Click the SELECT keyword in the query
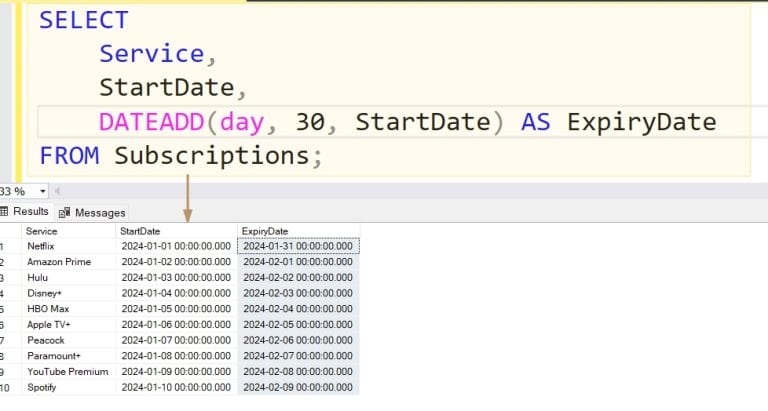This screenshot has height=411, width=768. (84, 20)
